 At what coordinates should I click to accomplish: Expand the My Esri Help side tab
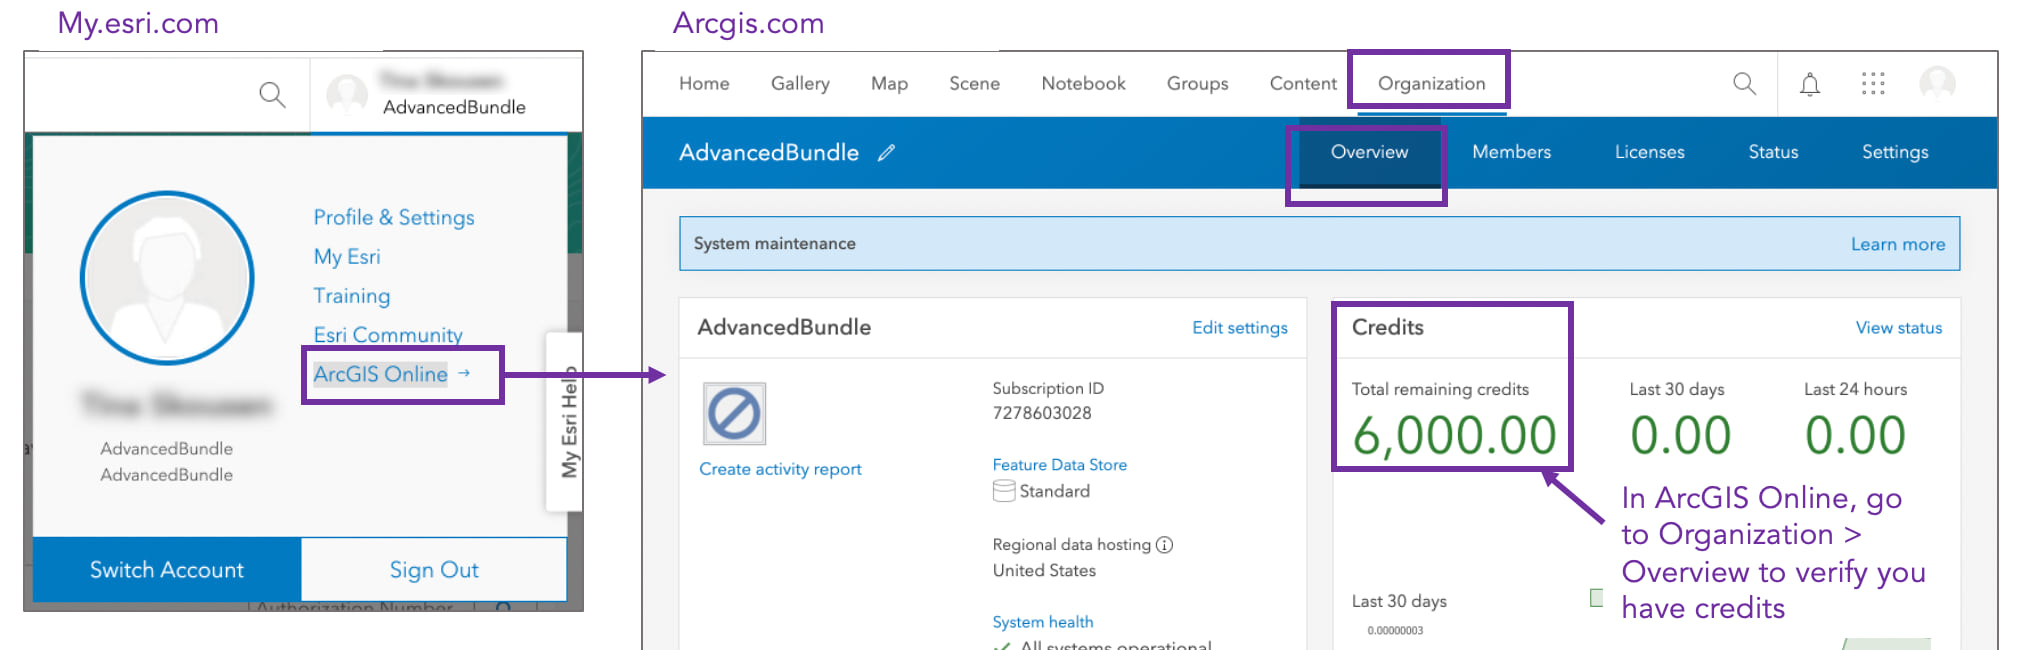(568, 422)
